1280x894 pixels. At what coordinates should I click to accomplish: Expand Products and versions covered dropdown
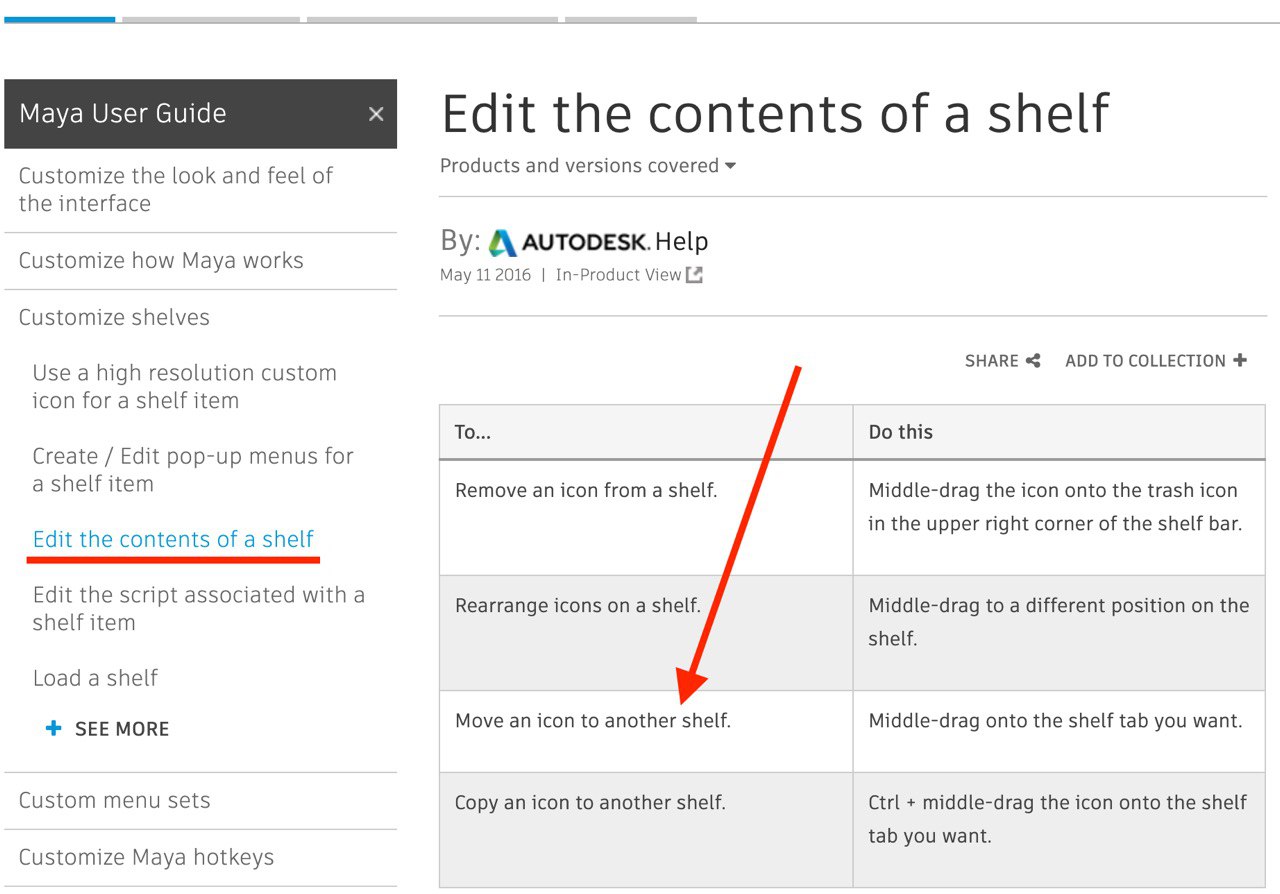pos(588,166)
